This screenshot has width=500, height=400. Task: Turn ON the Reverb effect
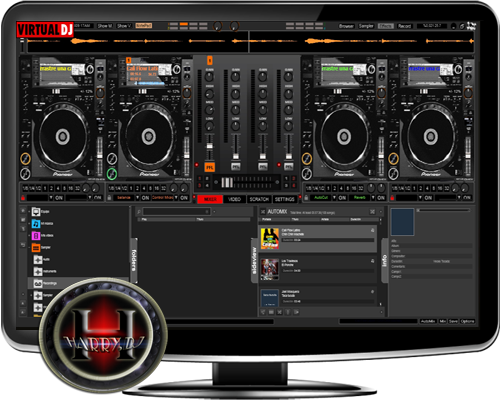pos(381,198)
